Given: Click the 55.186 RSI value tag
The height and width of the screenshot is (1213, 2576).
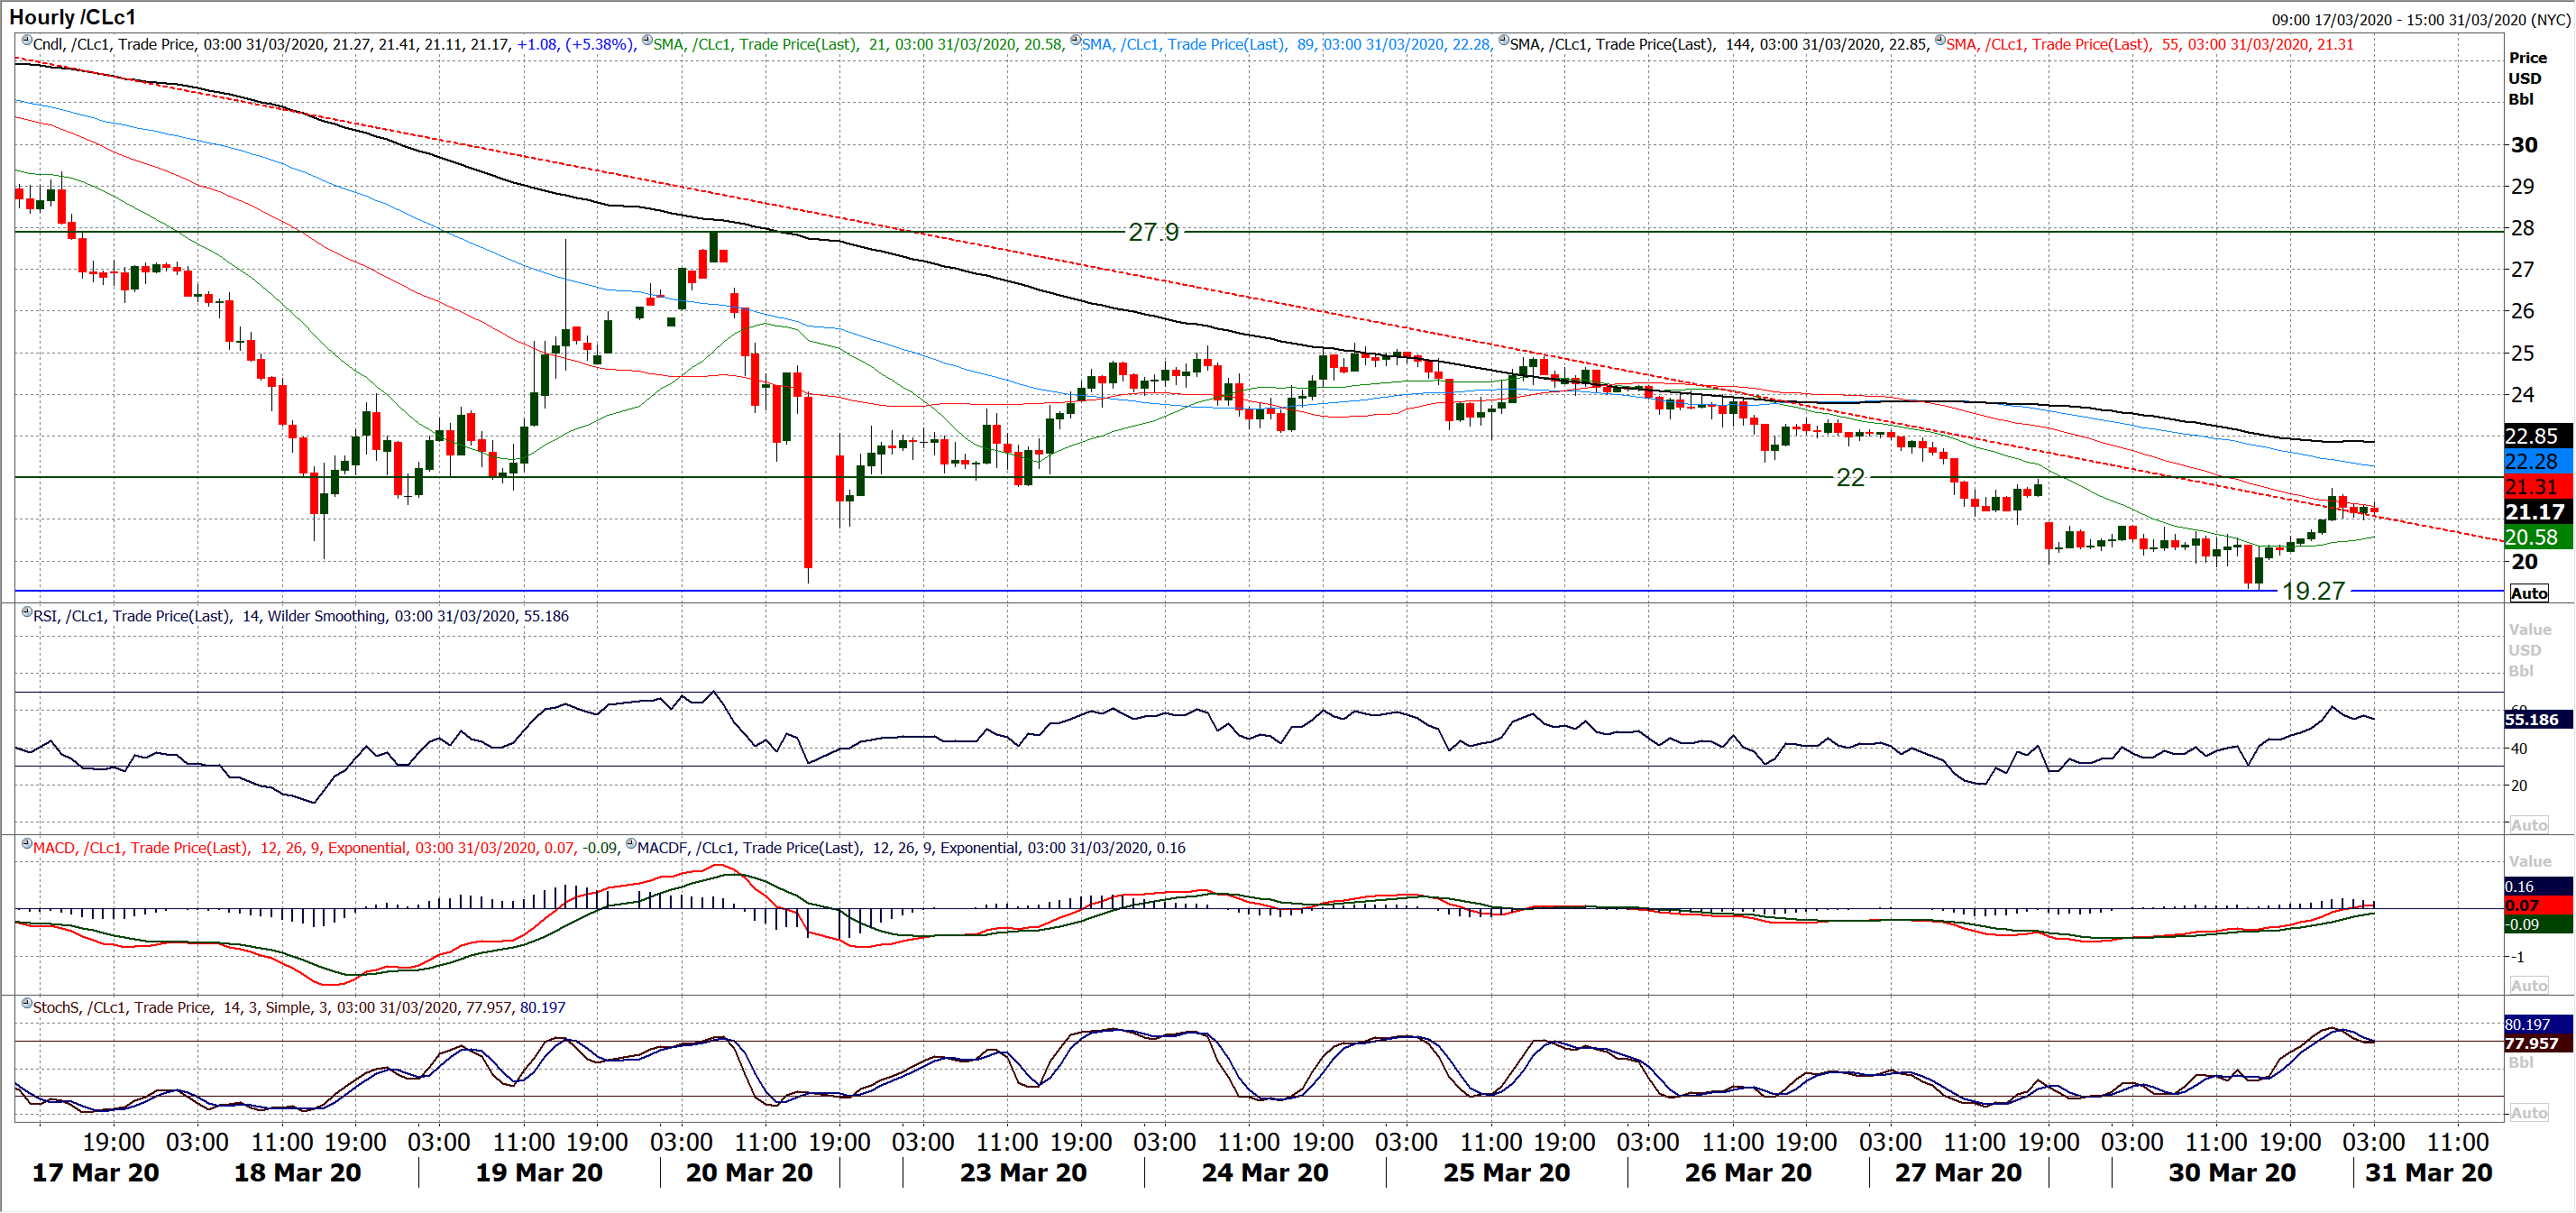Looking at the screenshot, I should [2537, 720].
